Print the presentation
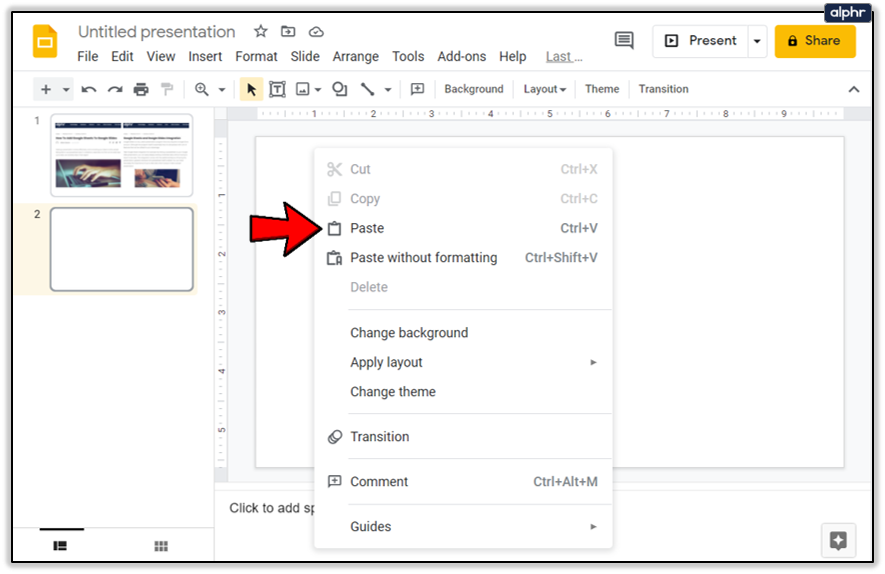 click(141, 89)
